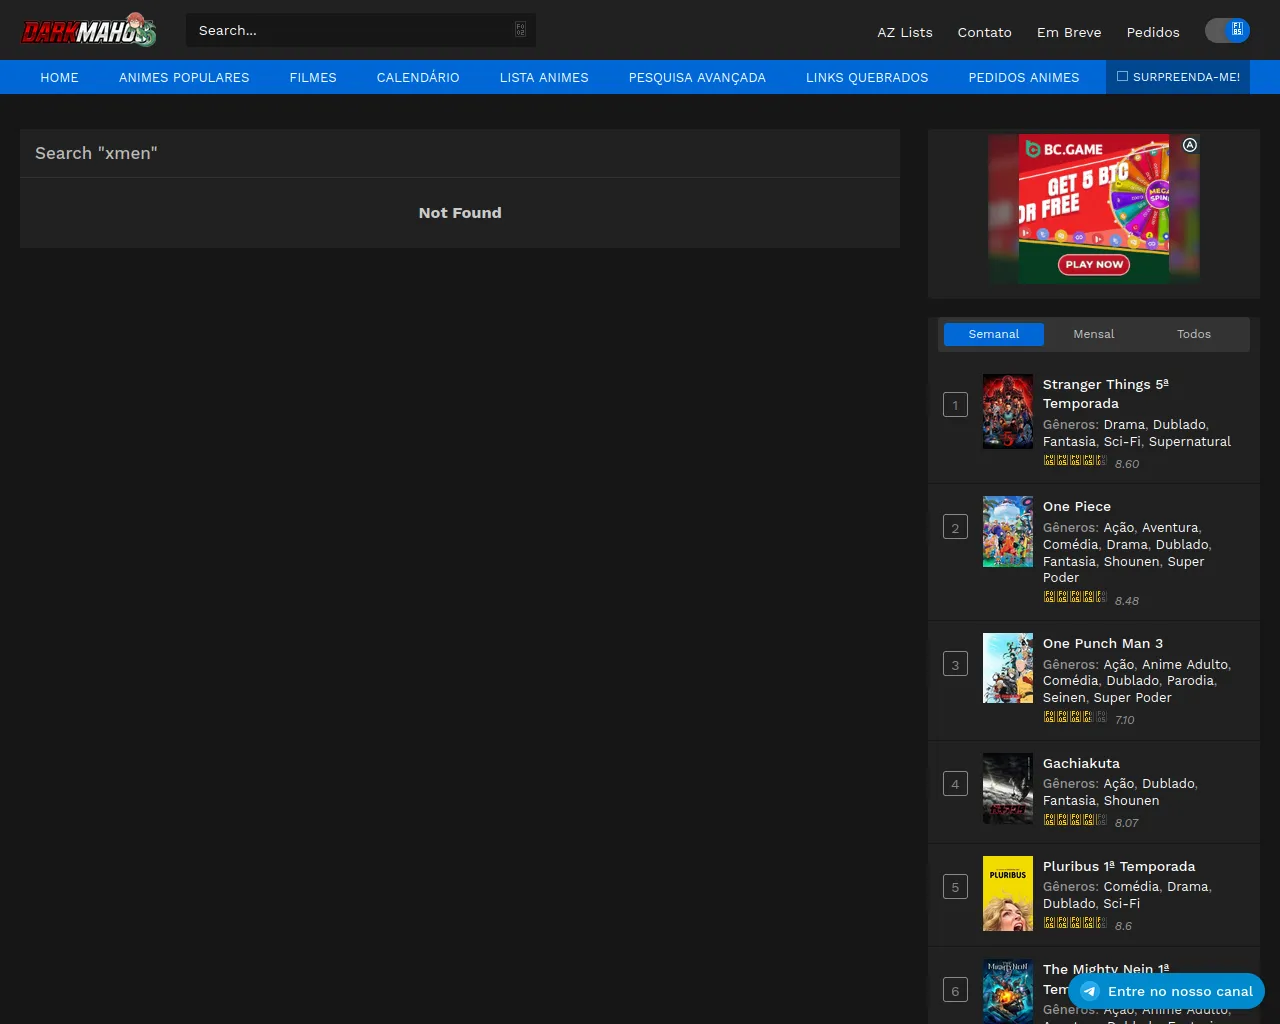Open the Animes Populares menu
The image size is (1280, 1024).
[x=184, y=77]
